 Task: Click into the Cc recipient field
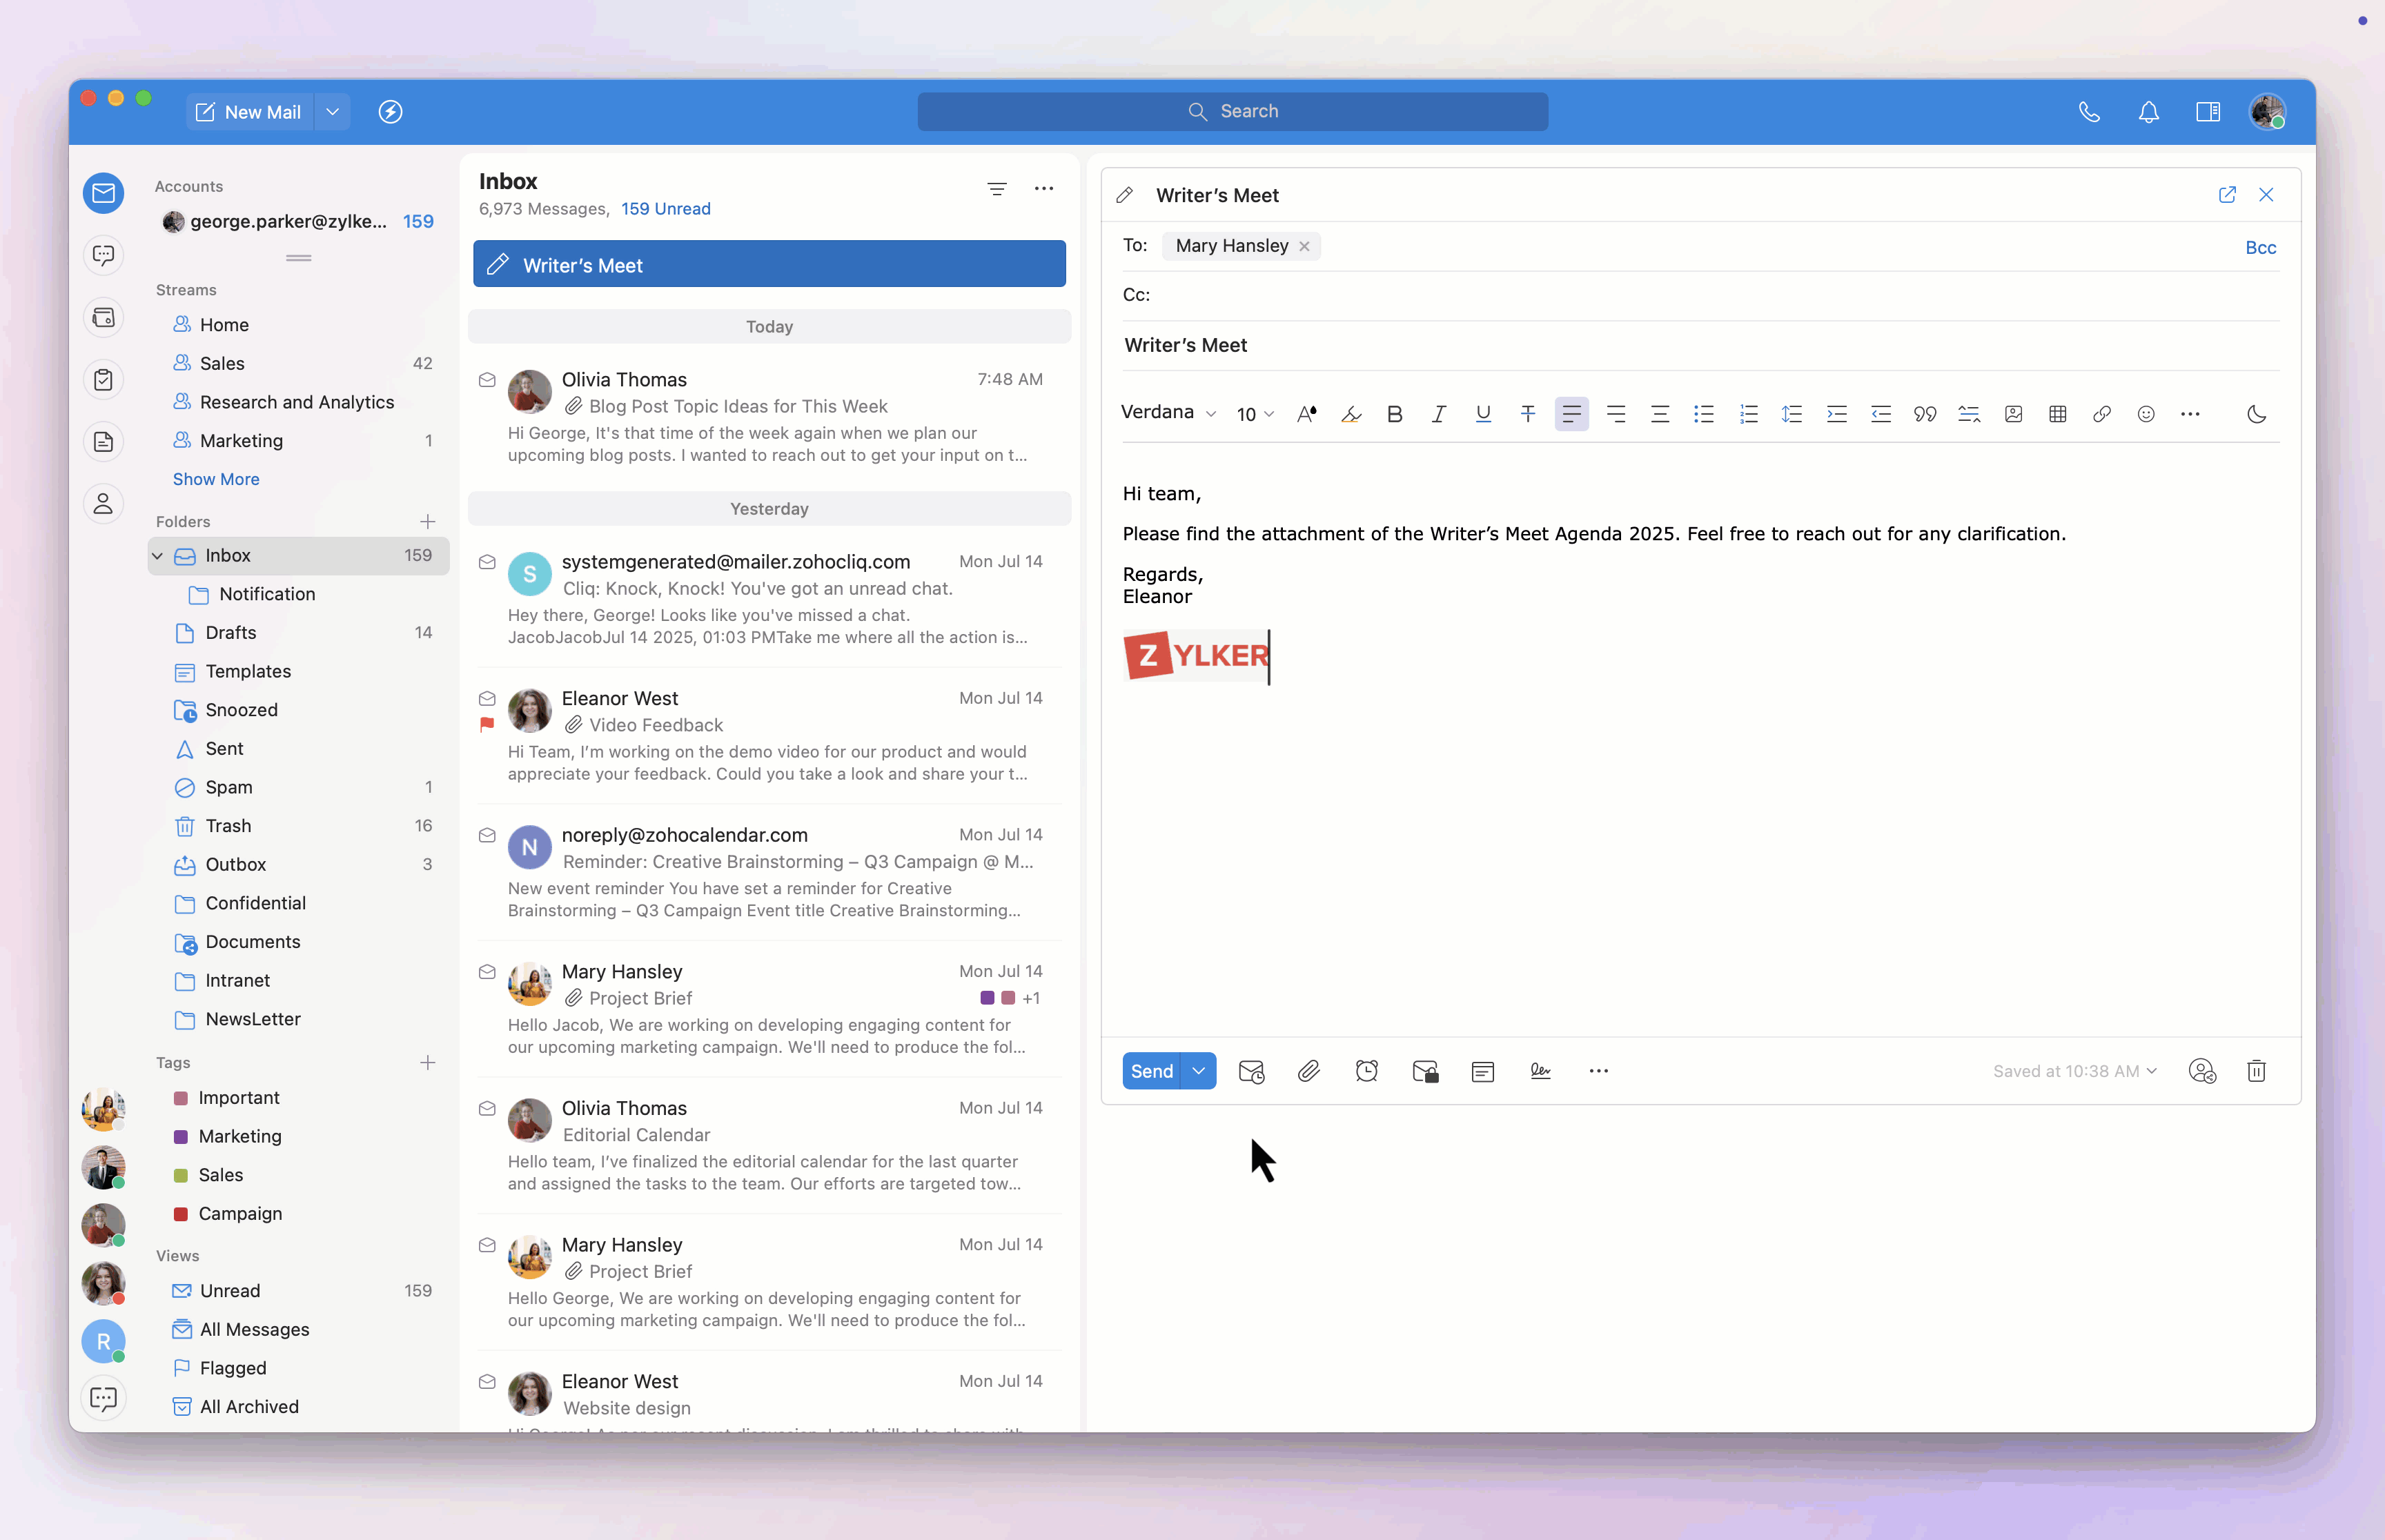click(1700, 295)
